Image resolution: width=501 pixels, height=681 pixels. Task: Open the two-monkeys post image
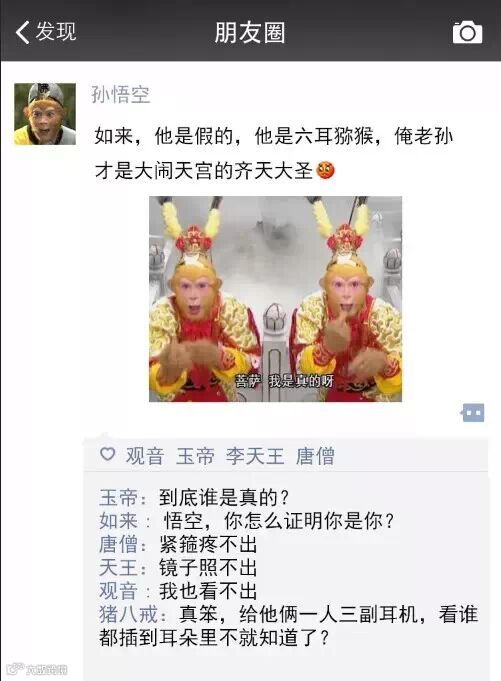pyautogui.click(x=275, y=299)
